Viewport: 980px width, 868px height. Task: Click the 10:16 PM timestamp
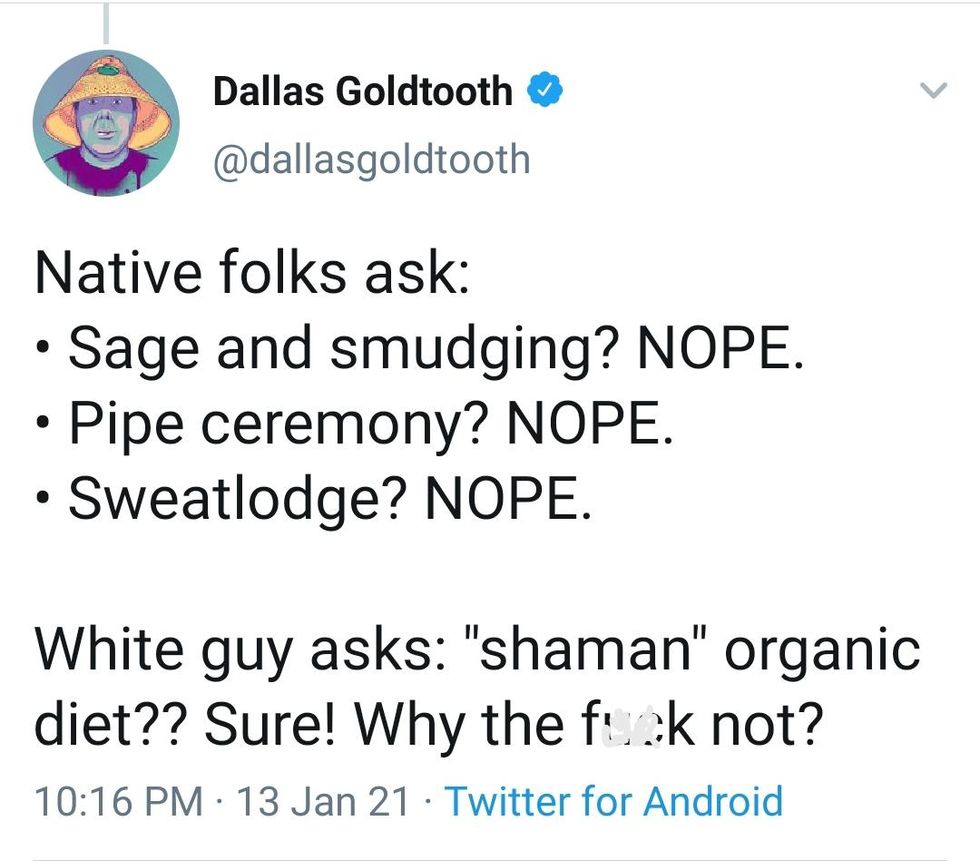(x=110, y=801)
